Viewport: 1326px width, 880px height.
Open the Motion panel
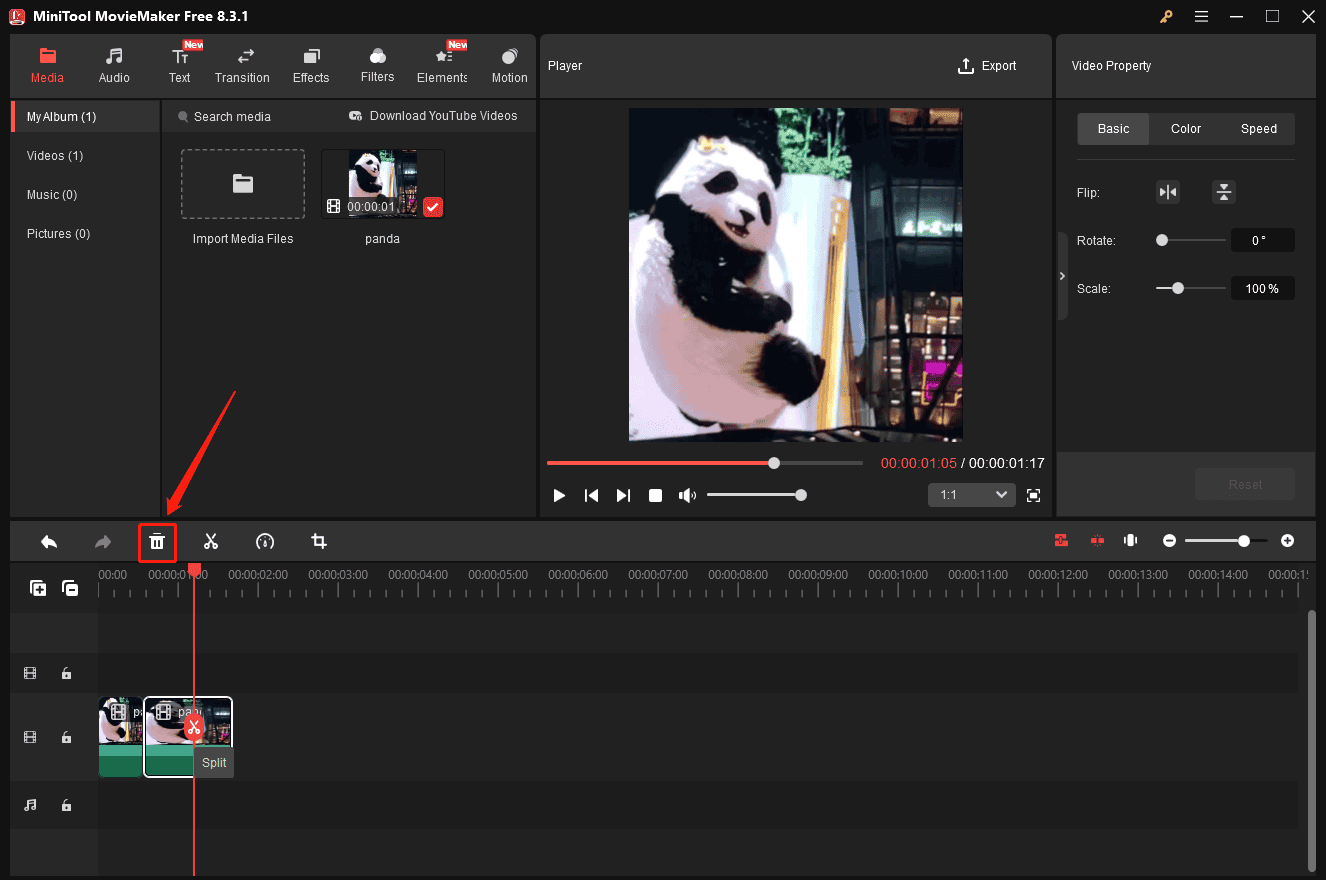pyautogui.click(x=509, y=65)
